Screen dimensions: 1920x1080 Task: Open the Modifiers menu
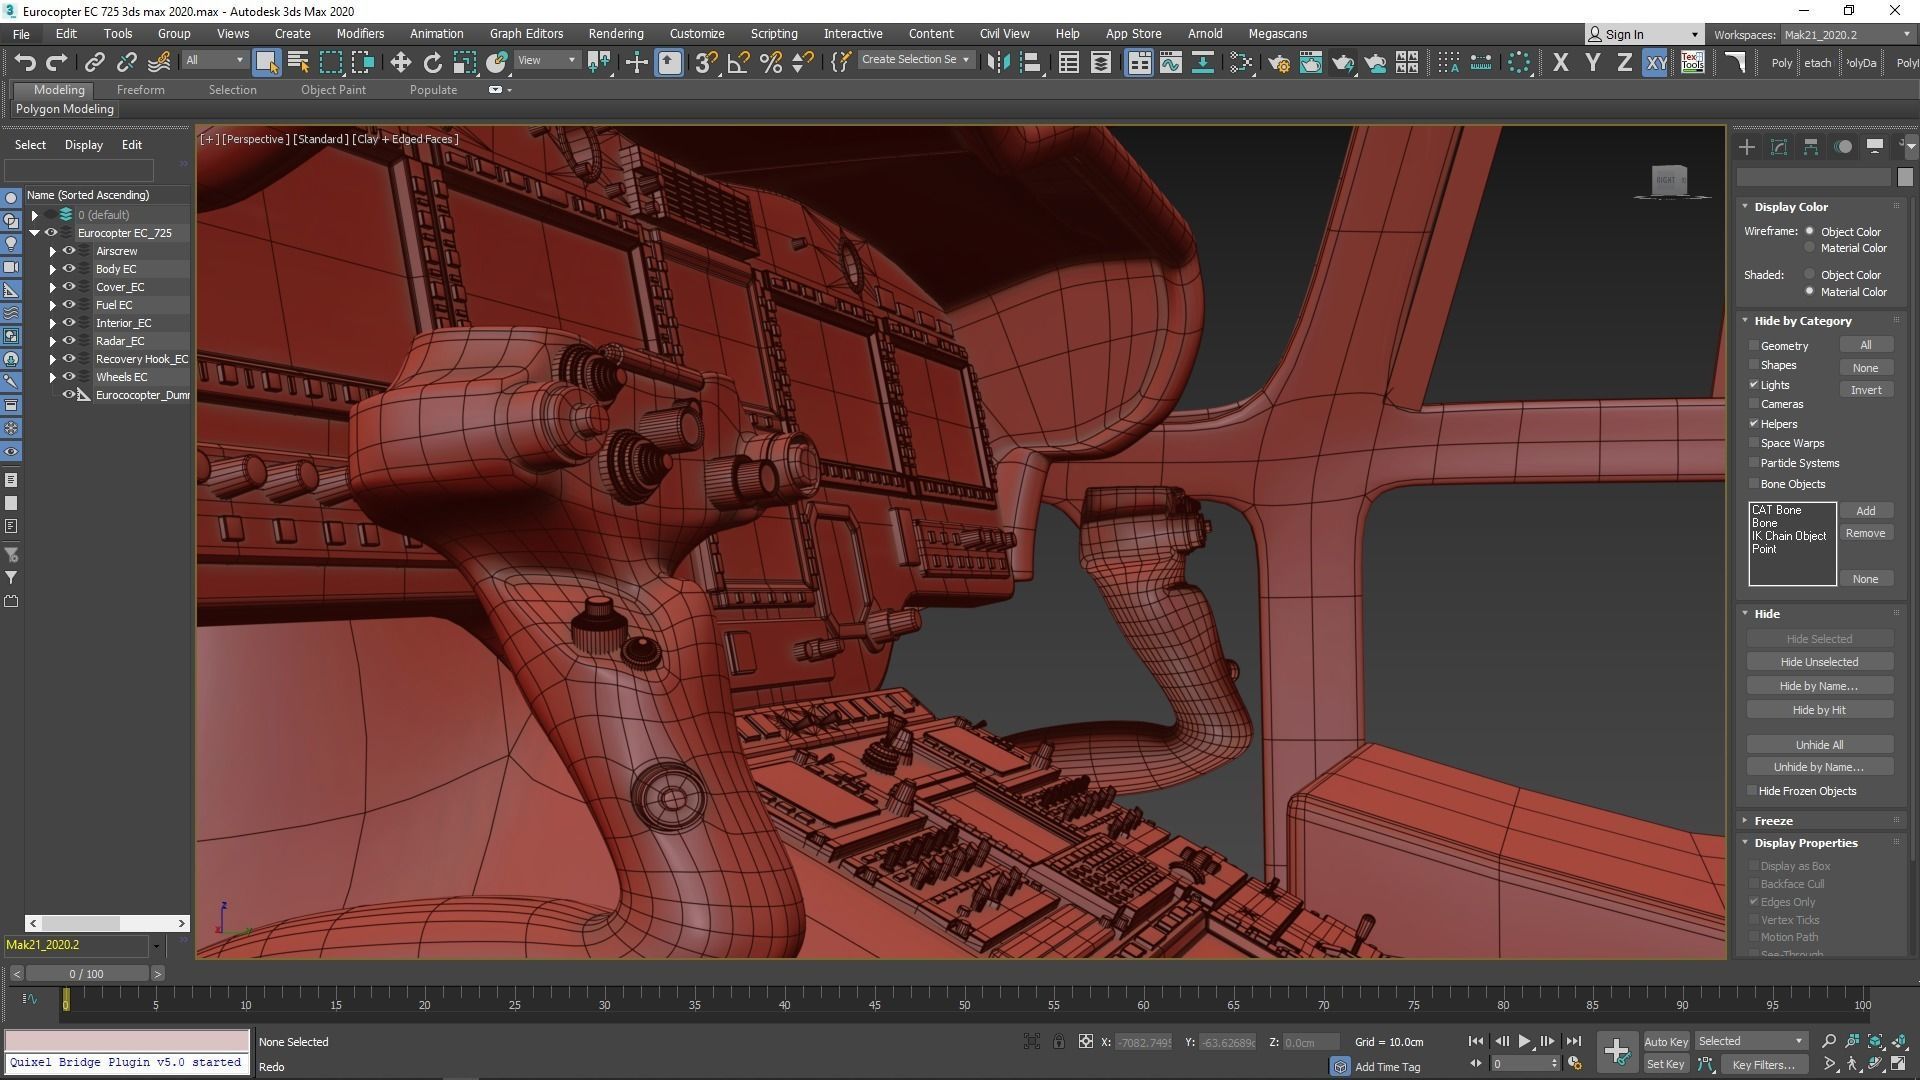point(360,33)
